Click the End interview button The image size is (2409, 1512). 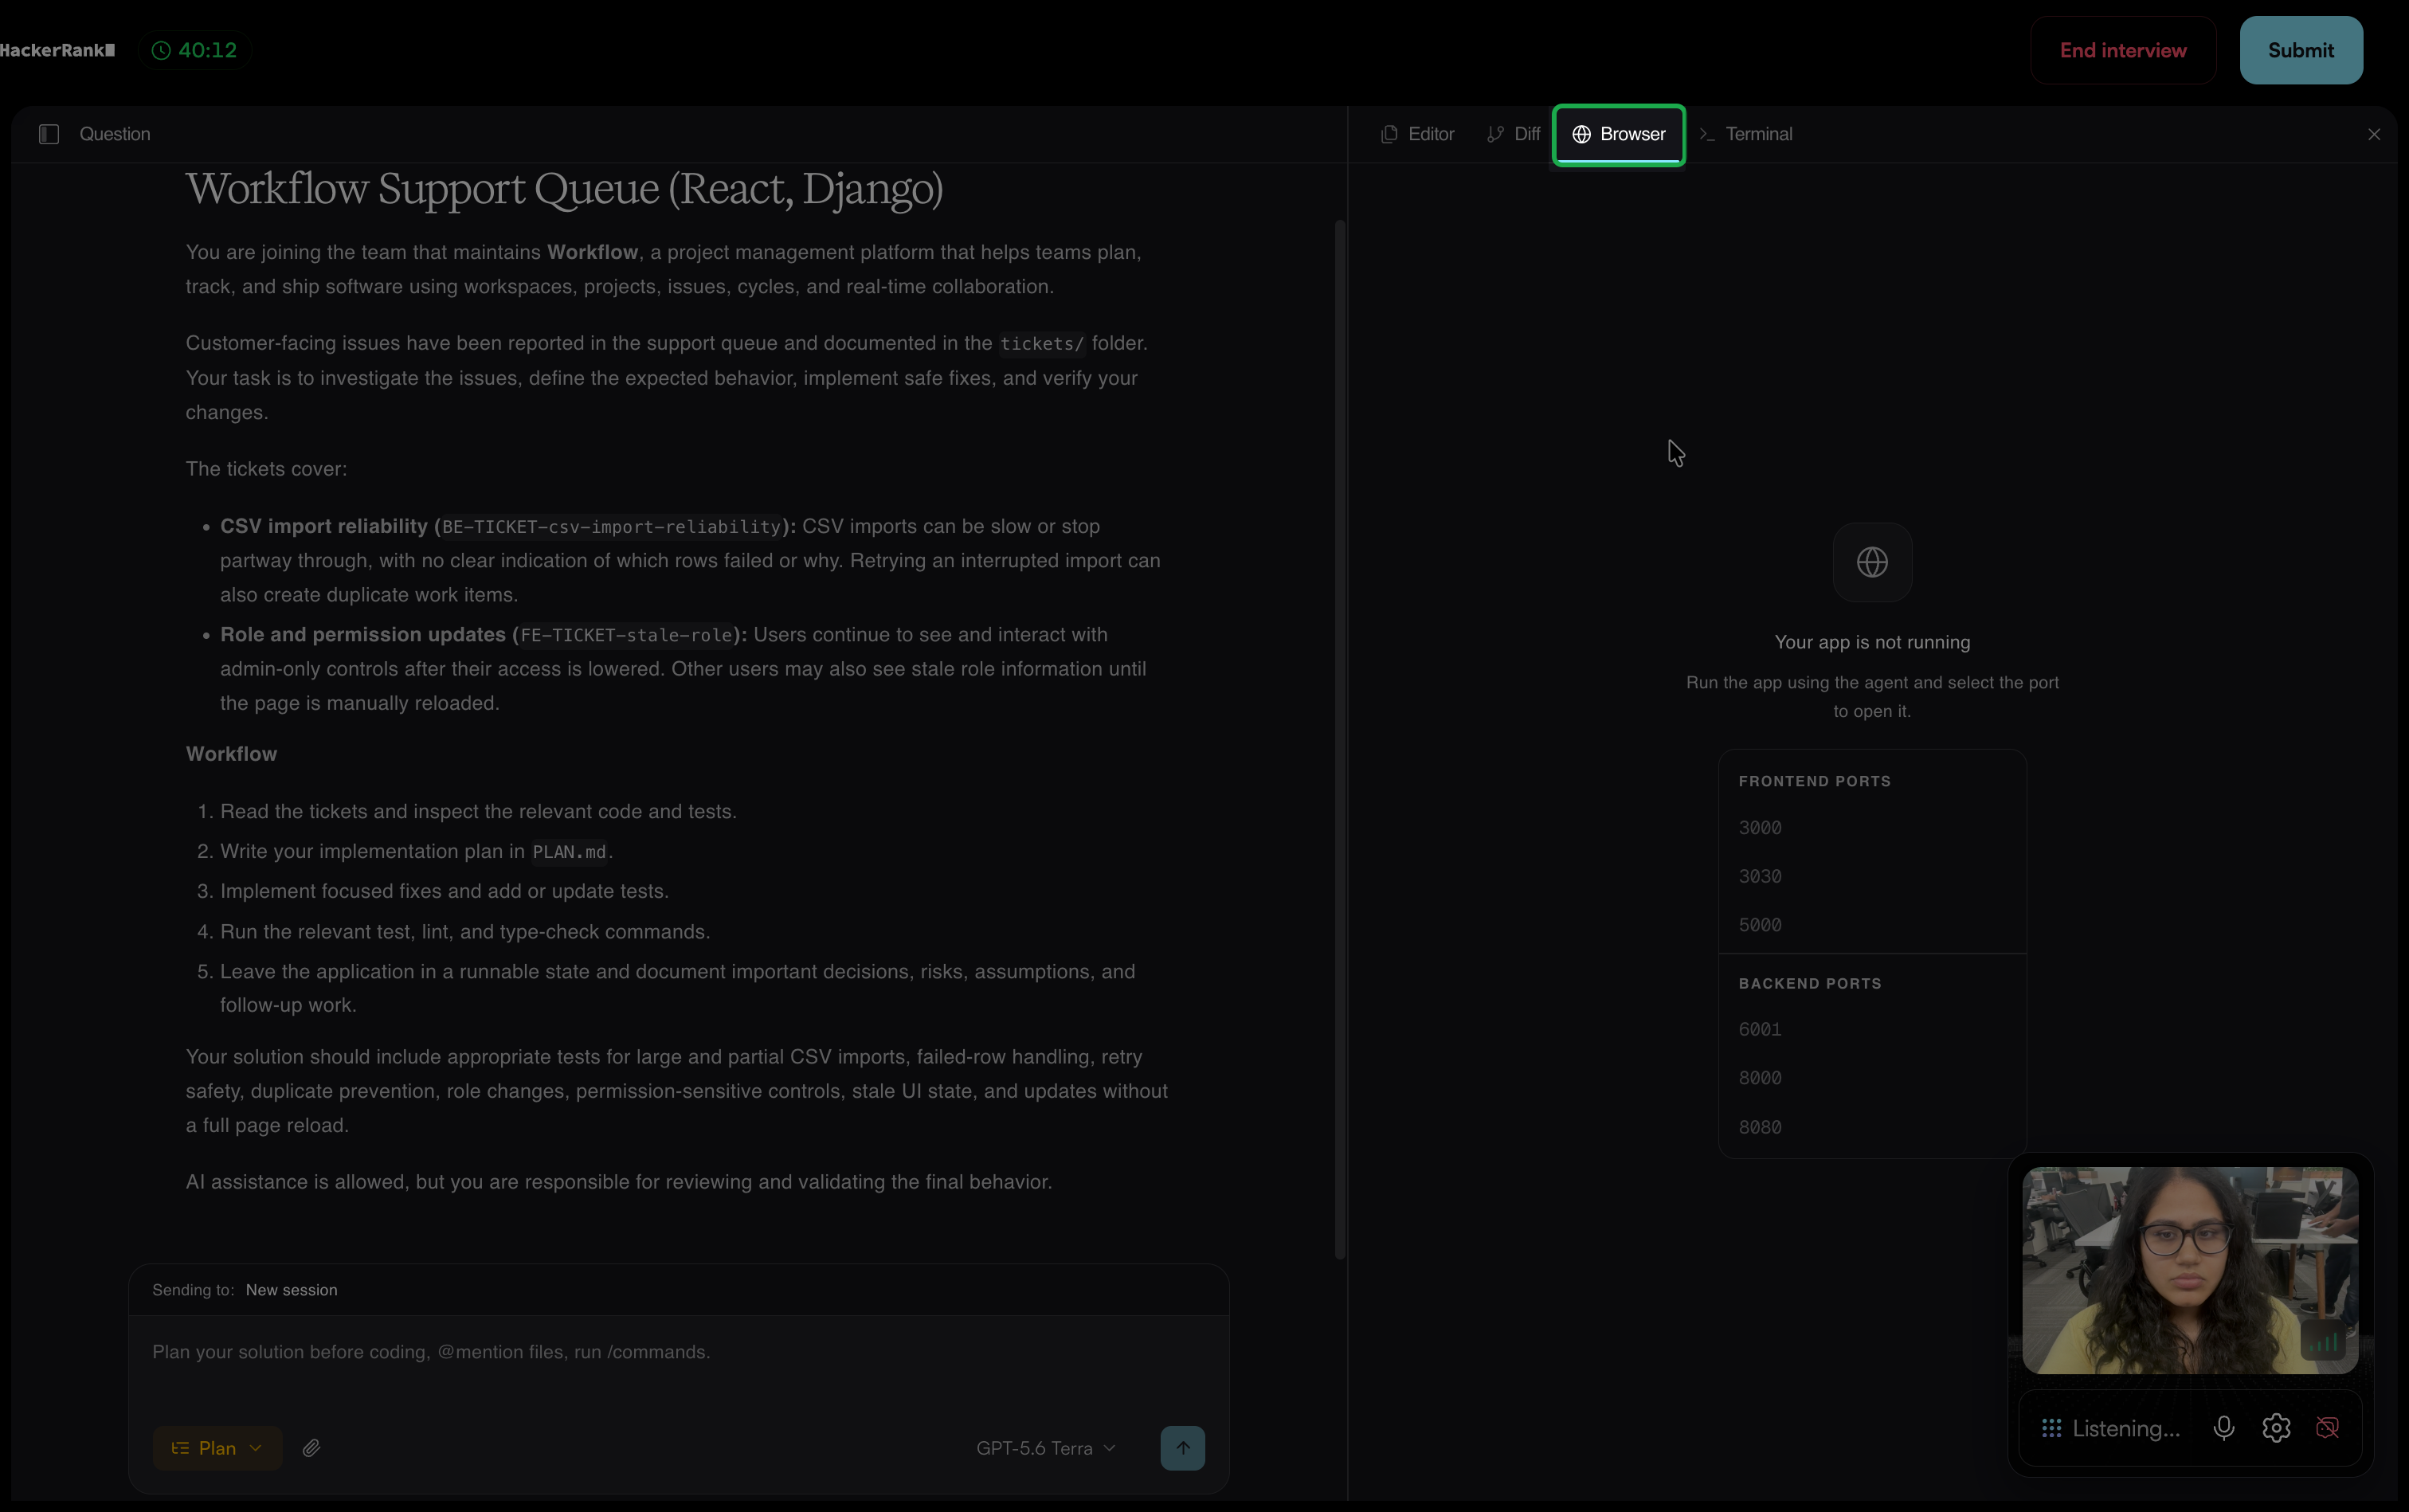point(2123,50)
